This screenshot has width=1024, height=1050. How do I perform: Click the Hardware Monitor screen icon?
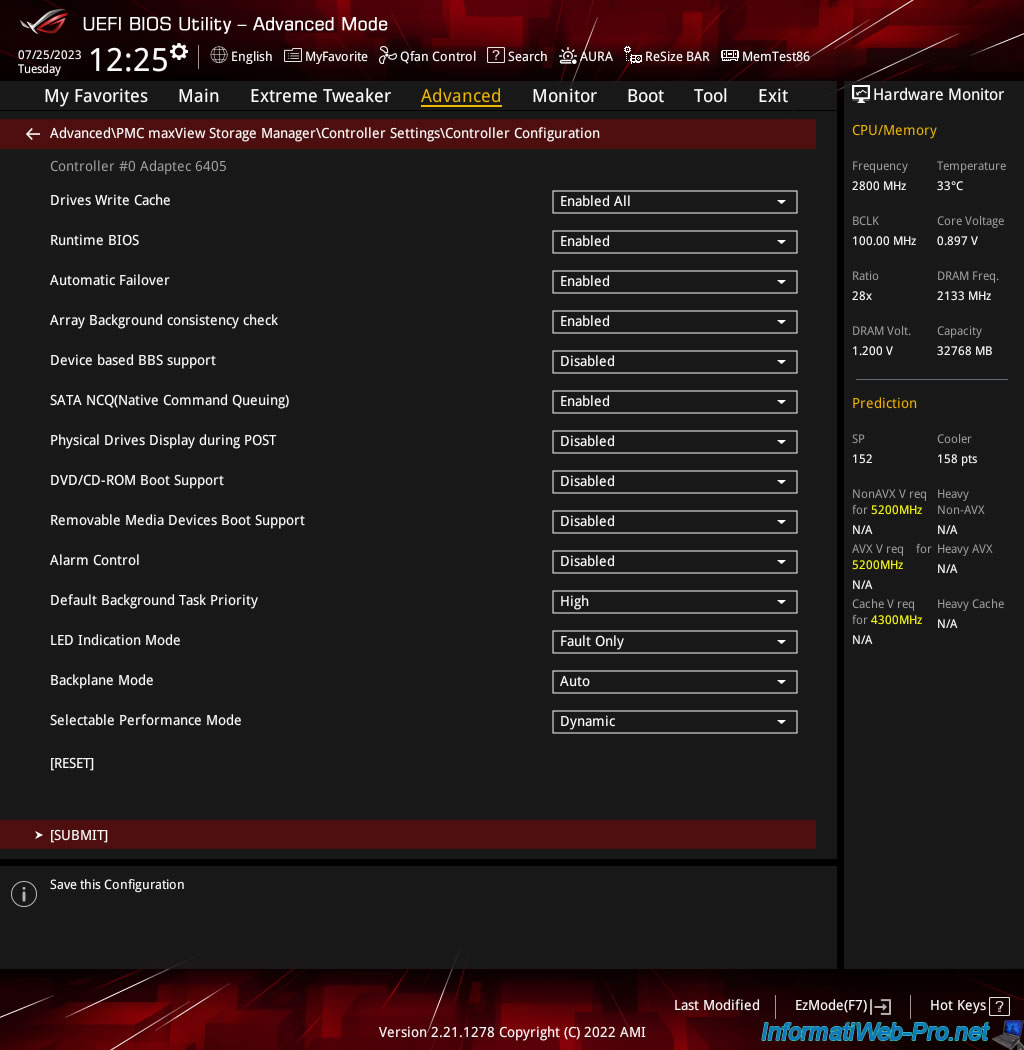861,94
